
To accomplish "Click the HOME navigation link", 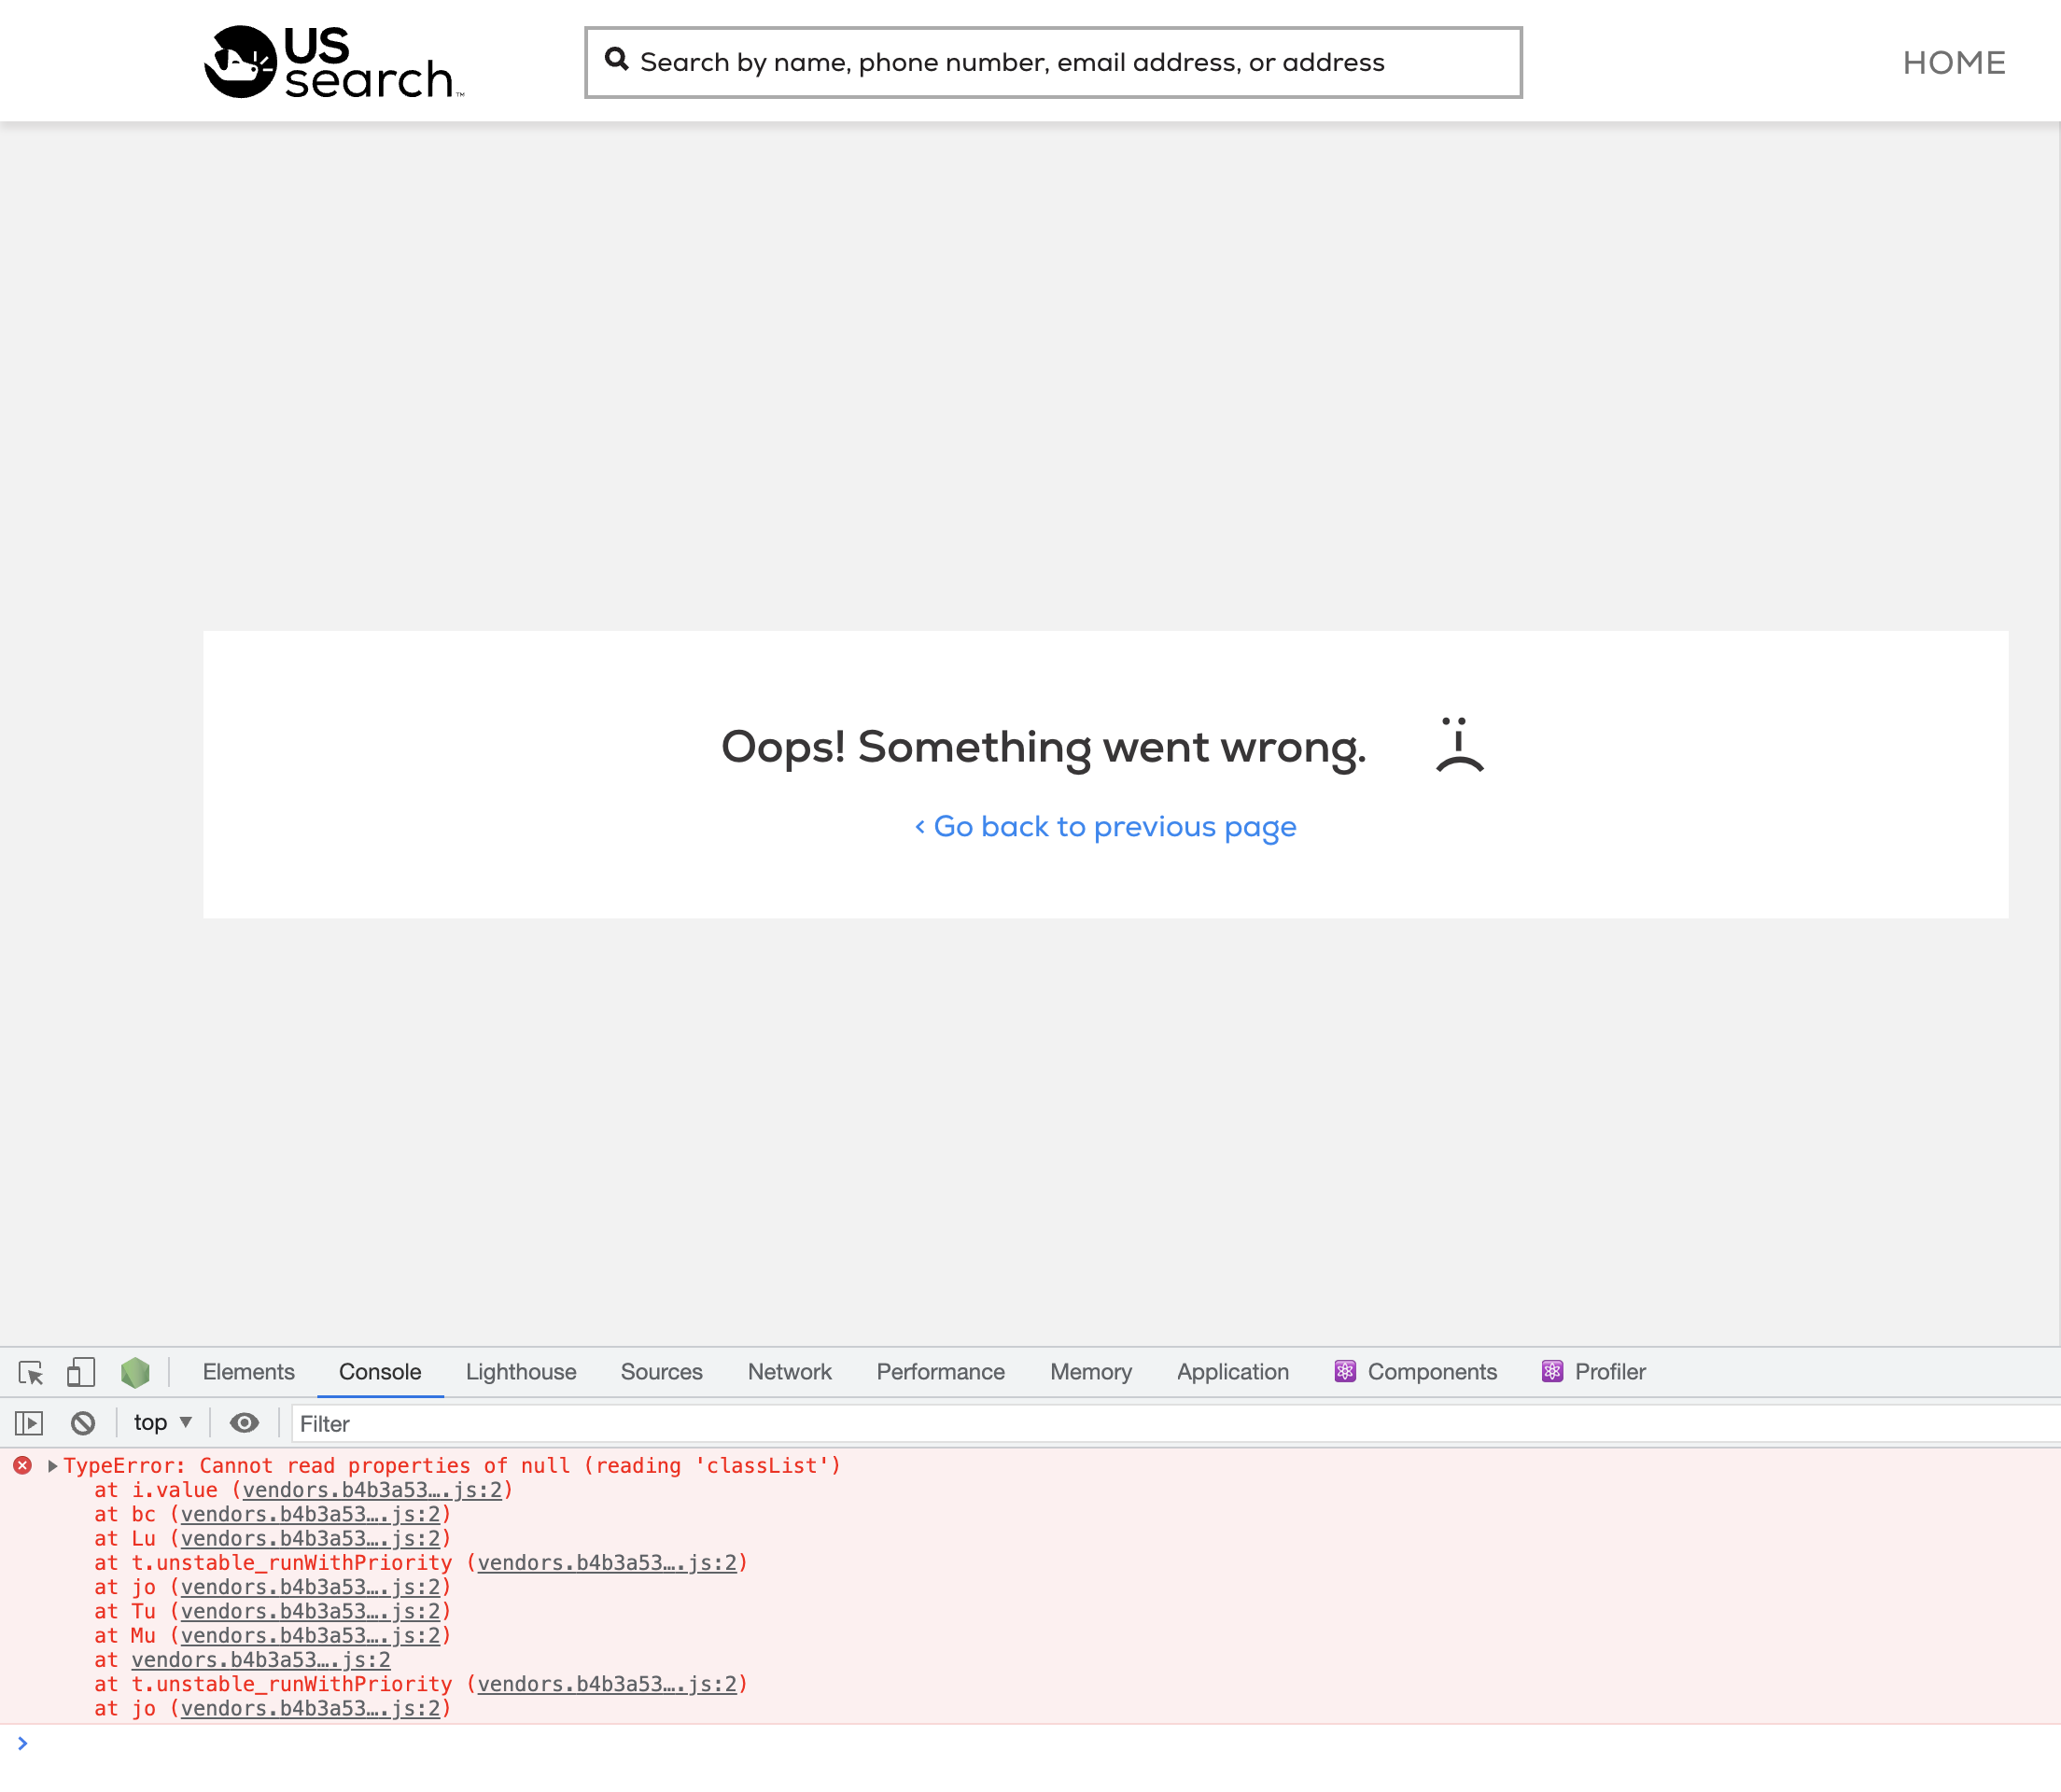I will click(1953, 63).
